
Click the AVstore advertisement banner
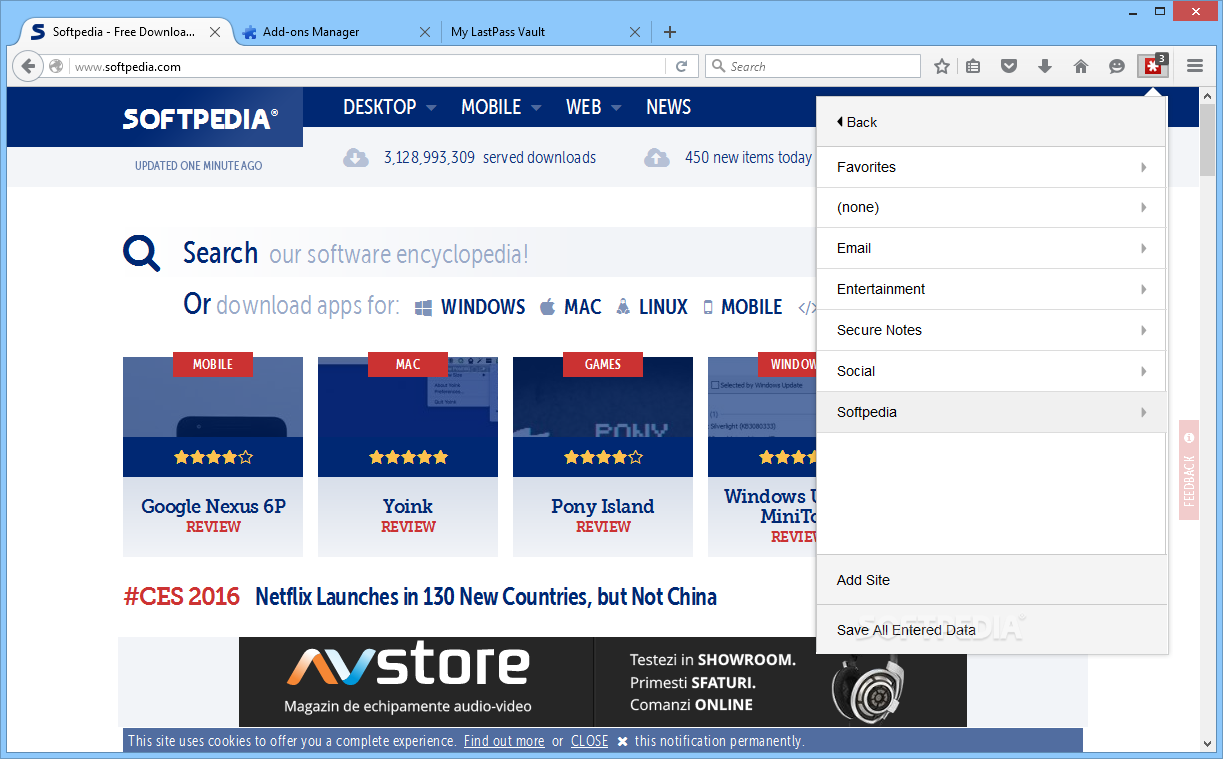pos(603,682)
